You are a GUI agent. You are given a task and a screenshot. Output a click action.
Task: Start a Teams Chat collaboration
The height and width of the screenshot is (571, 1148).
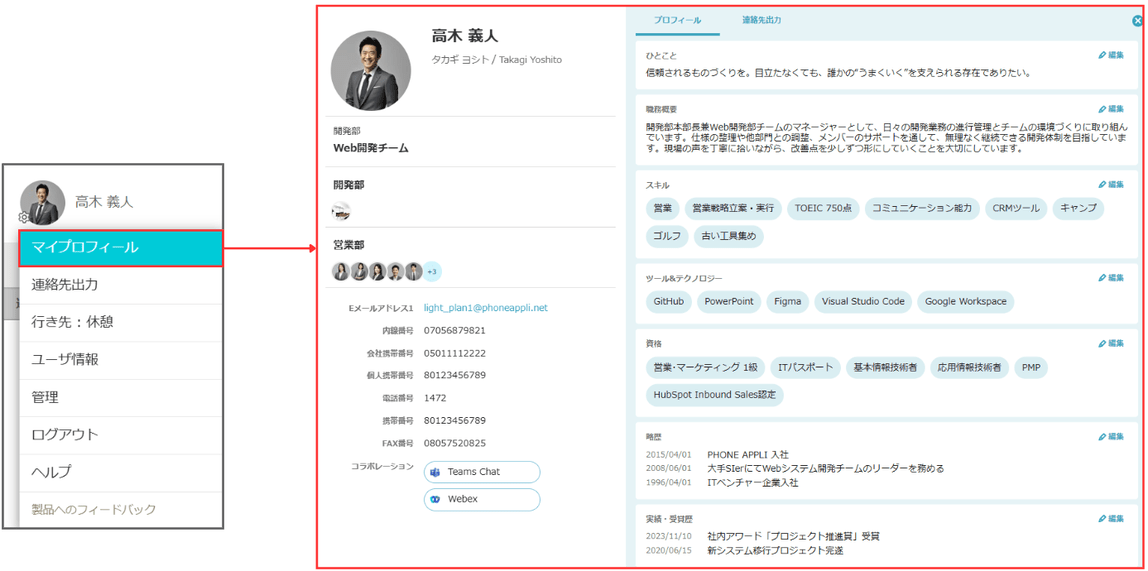pos(482,472)
